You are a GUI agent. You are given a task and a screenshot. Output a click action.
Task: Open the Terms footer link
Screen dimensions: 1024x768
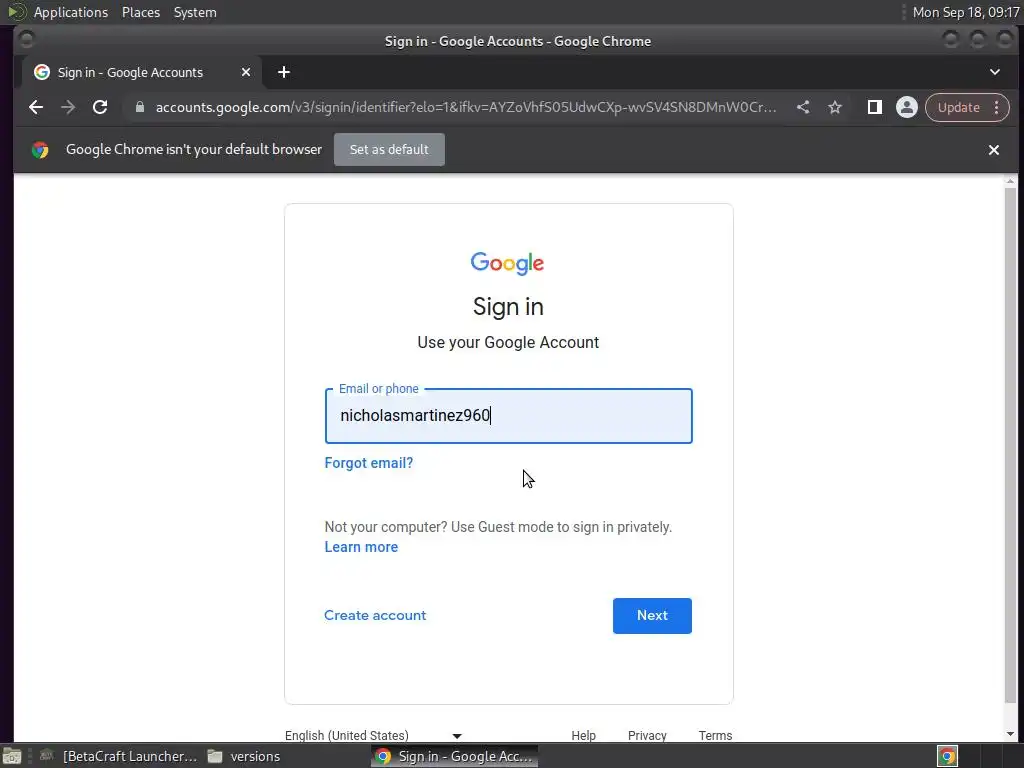pos(715,735)
